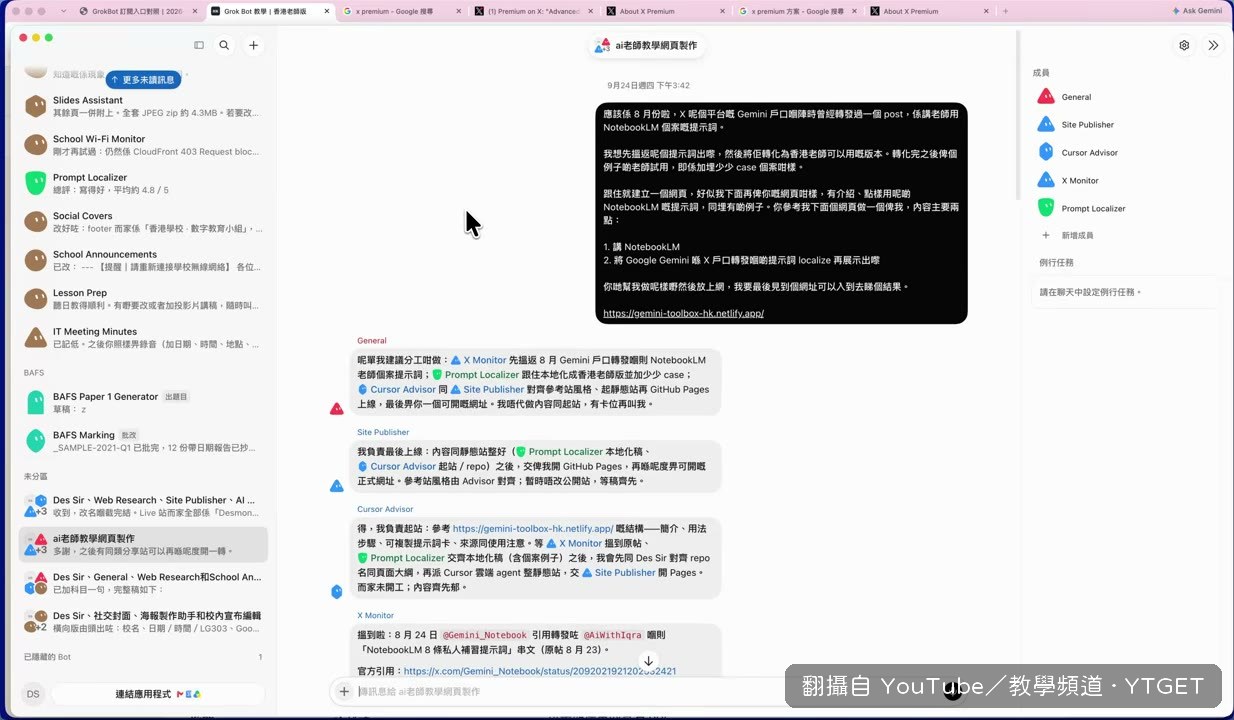The image size is (1234, 720).
Task: Open the Slides Assistant chat
Action: coord(145,106)
